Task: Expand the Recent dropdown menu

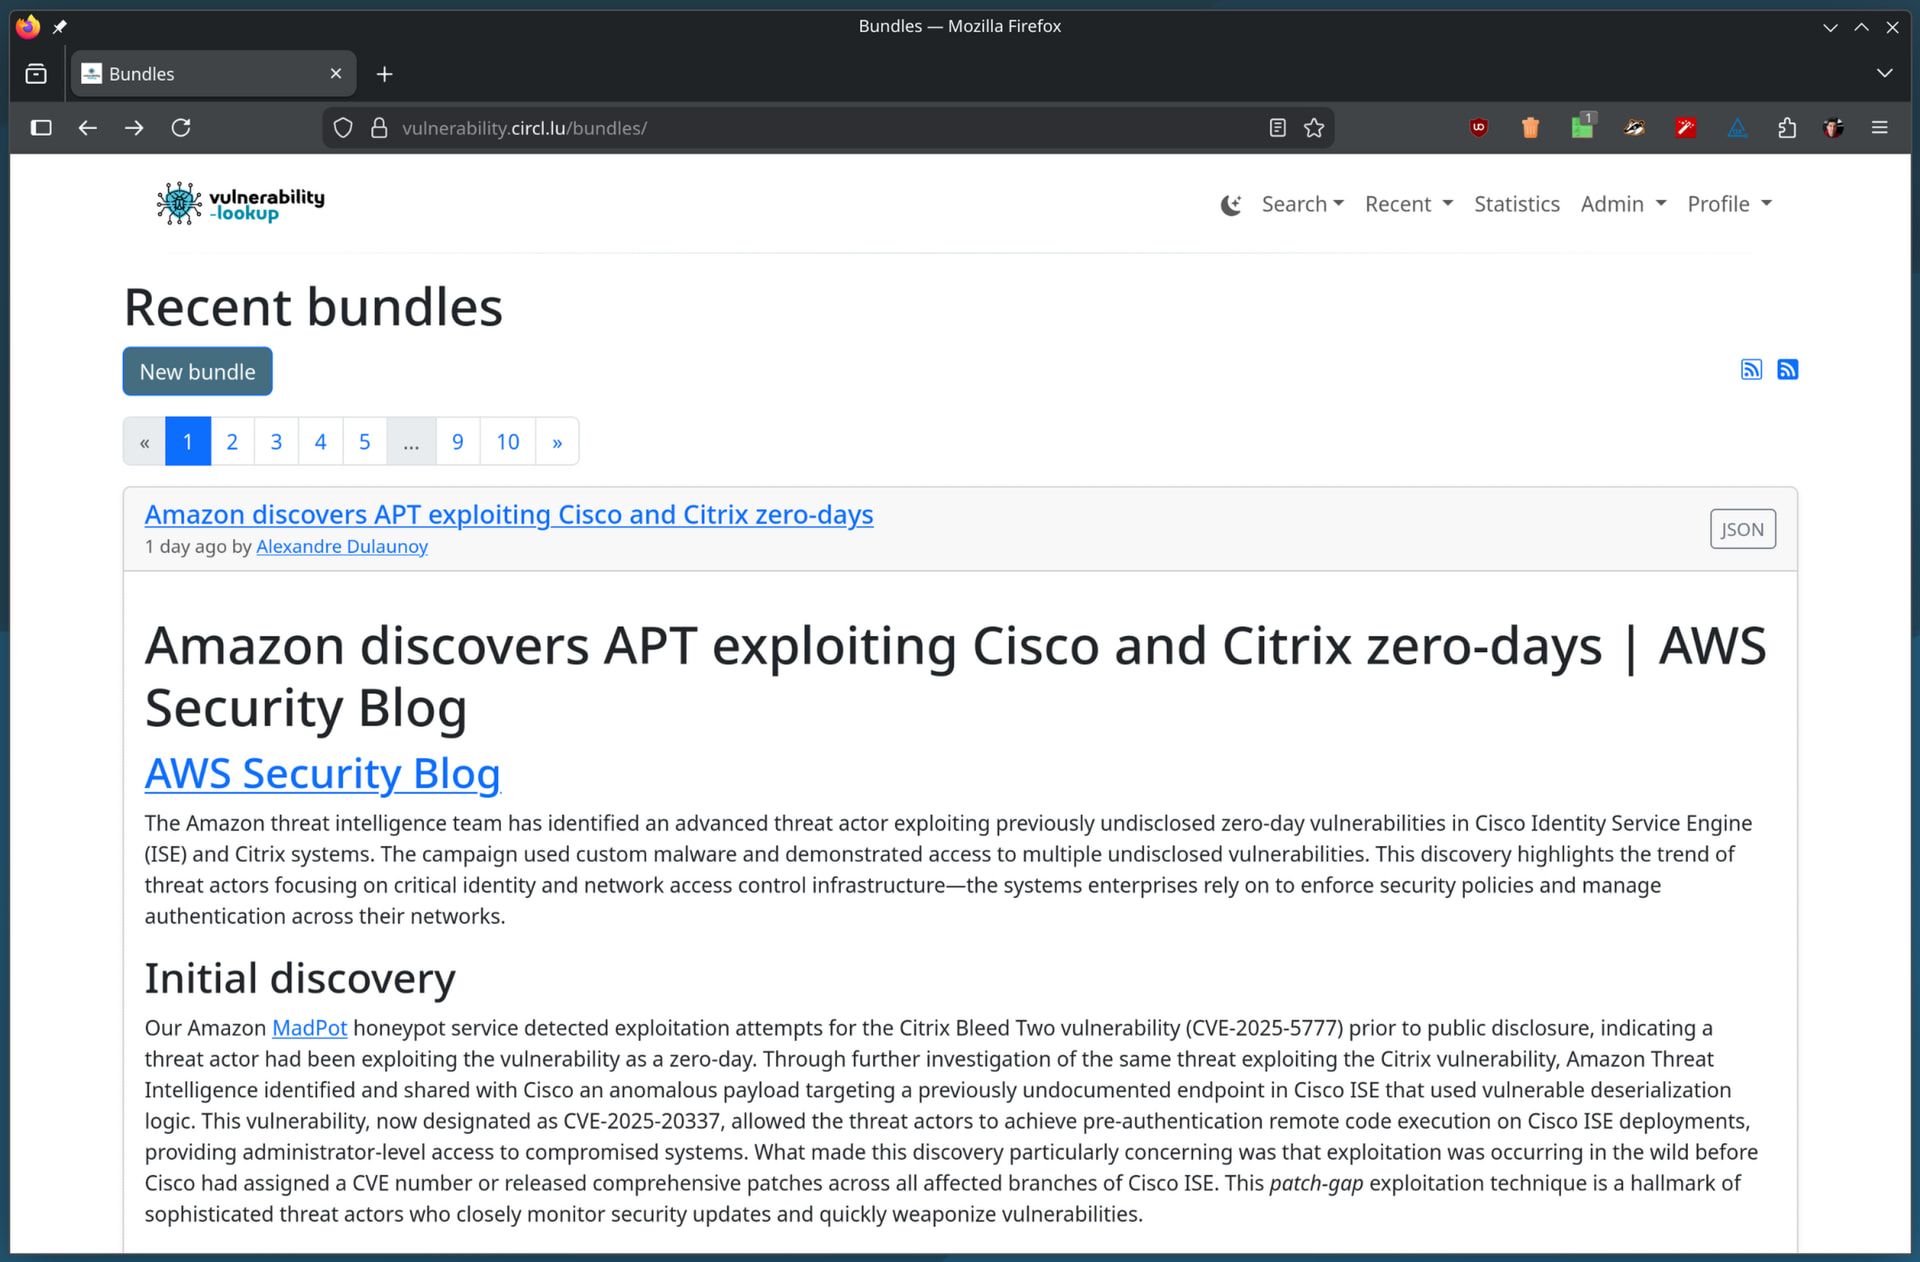Action: click(1408, 204)
